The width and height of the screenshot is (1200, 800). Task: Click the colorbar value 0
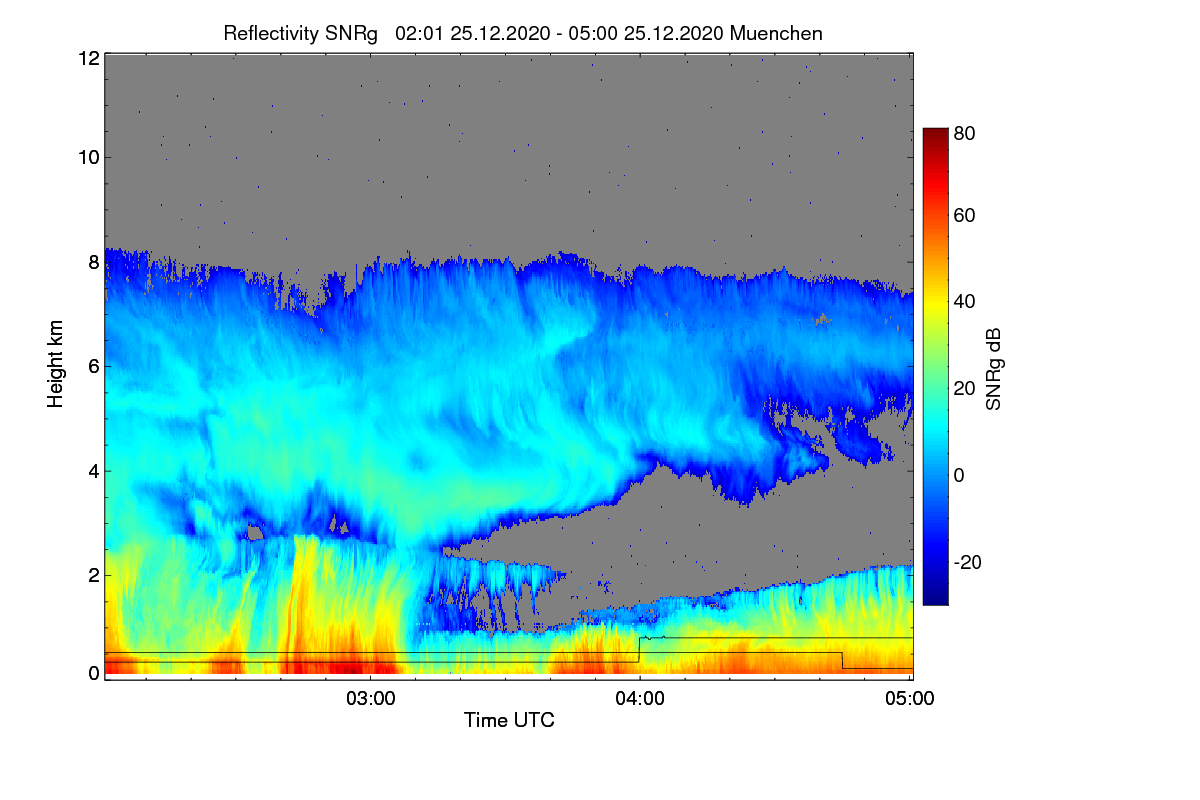pos(959,475)
